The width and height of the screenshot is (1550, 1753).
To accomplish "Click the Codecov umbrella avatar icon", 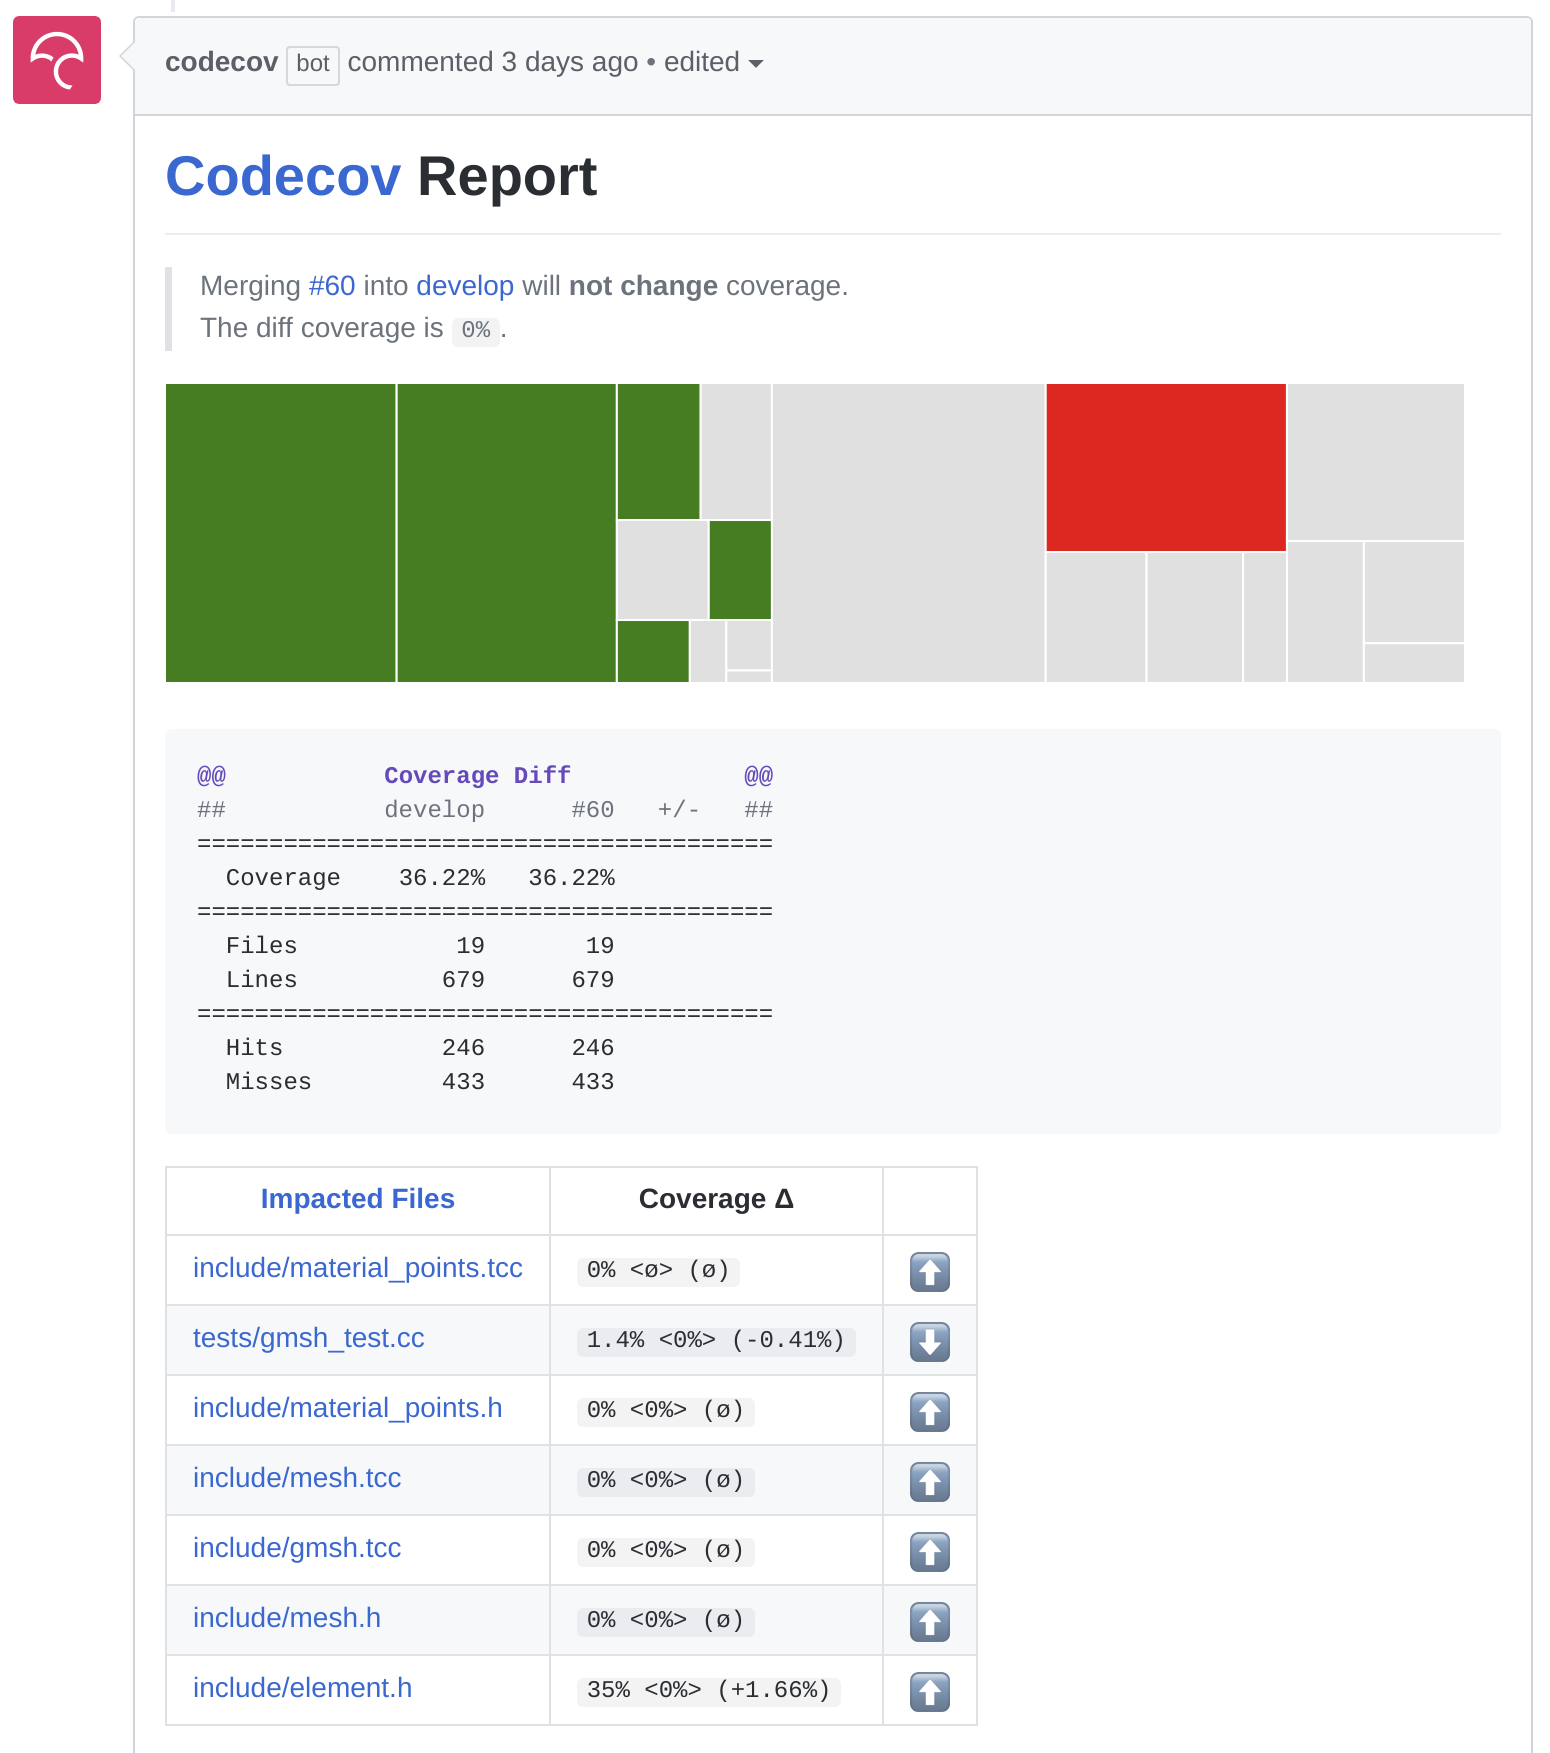I will point(57,60).
